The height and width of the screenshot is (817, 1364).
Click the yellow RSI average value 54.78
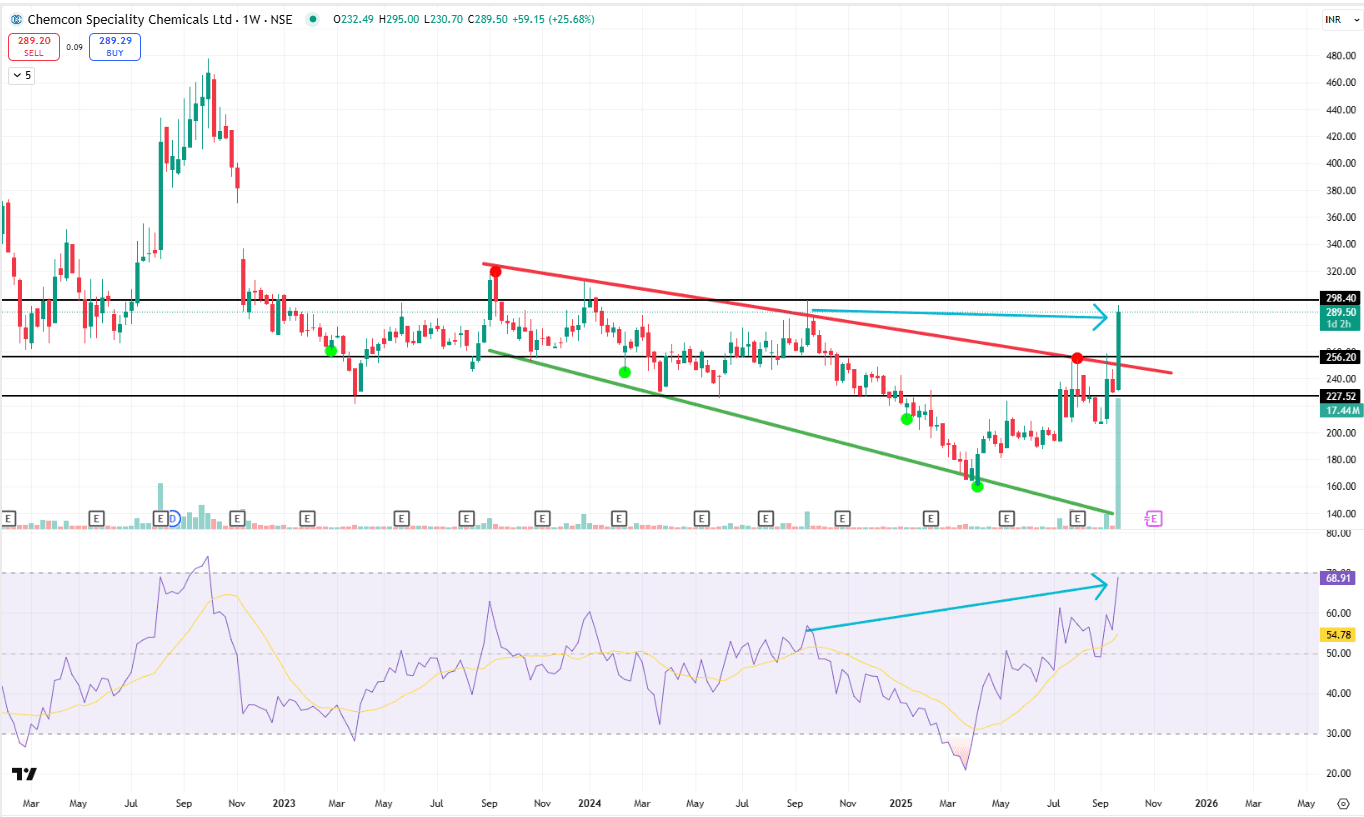click(x=1340, y=635)
